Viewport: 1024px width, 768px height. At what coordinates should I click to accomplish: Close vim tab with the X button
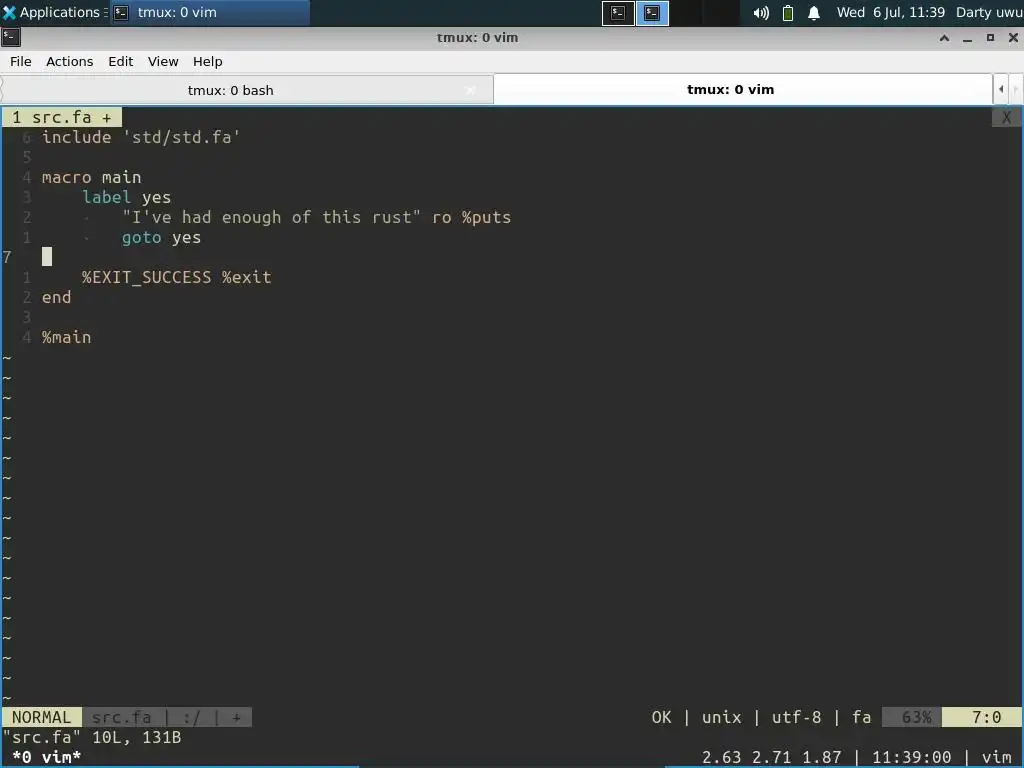[1006, 118]
